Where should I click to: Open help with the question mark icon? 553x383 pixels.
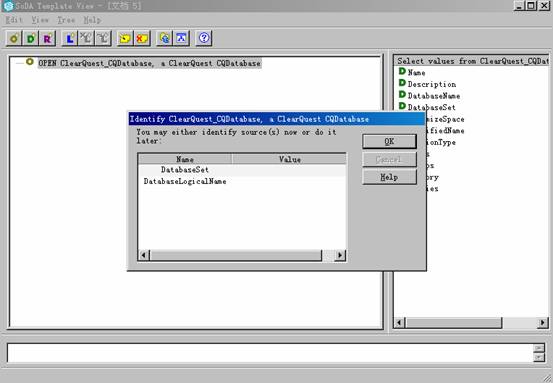204,38
